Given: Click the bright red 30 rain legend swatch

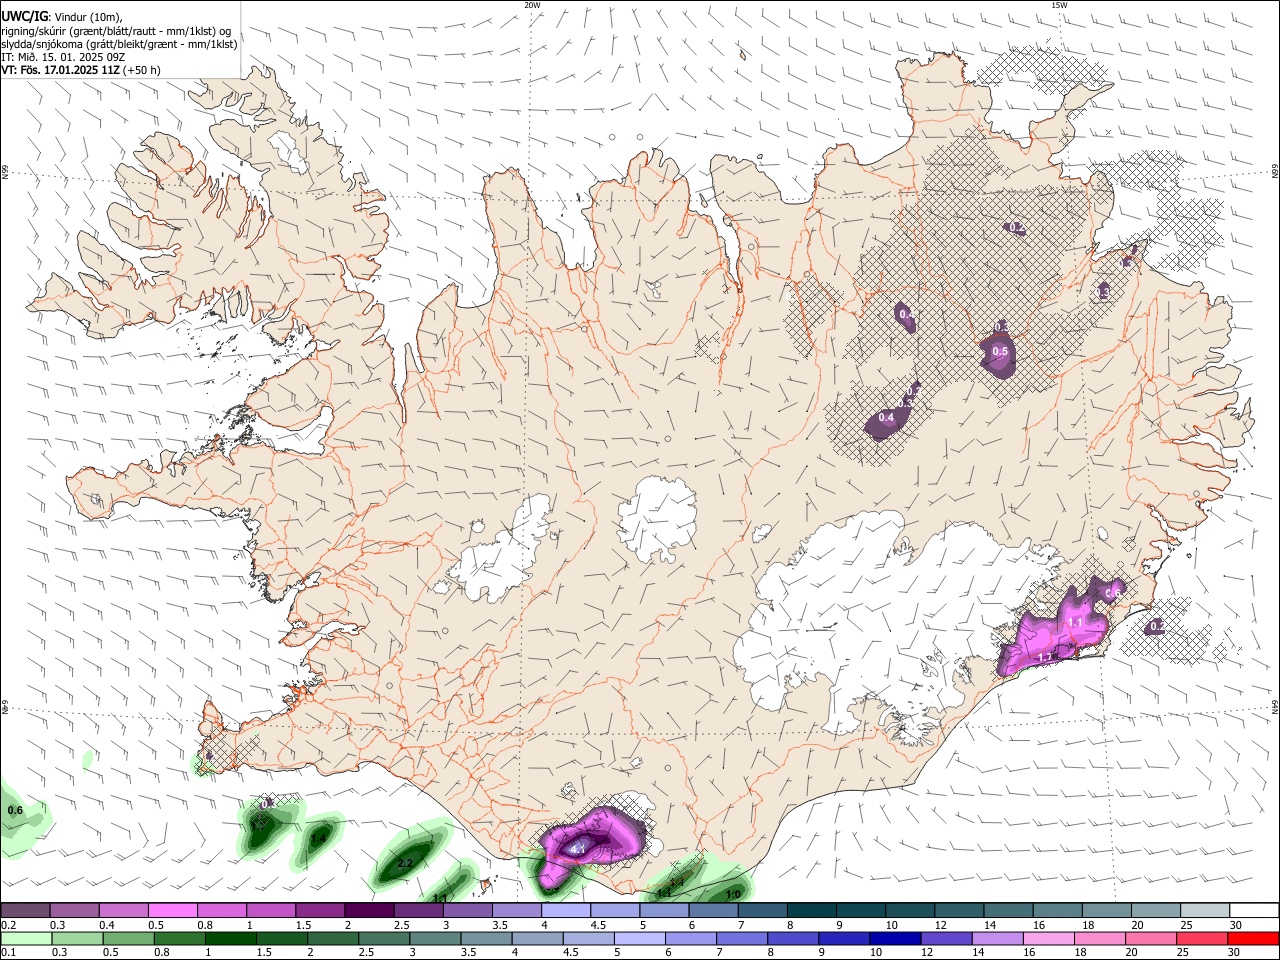Looking at the screenshot, I should click(x=1253, y=938).
